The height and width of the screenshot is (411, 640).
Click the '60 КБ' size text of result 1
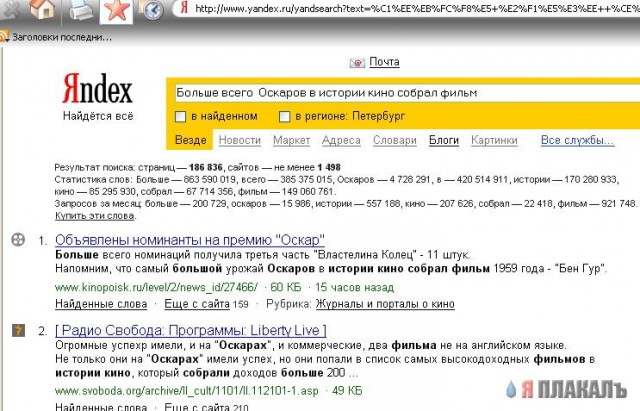pyautogui.click(x=286, y=288)
